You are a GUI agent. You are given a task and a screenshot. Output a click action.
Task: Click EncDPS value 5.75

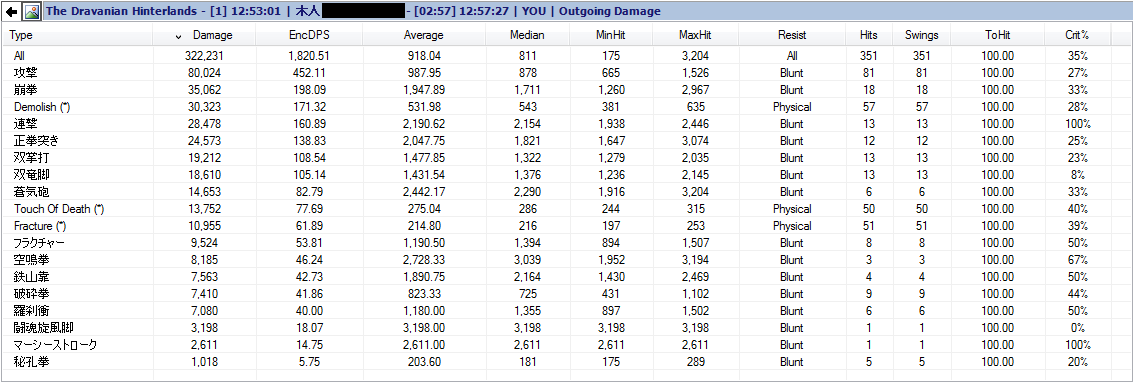pos(309,362)
